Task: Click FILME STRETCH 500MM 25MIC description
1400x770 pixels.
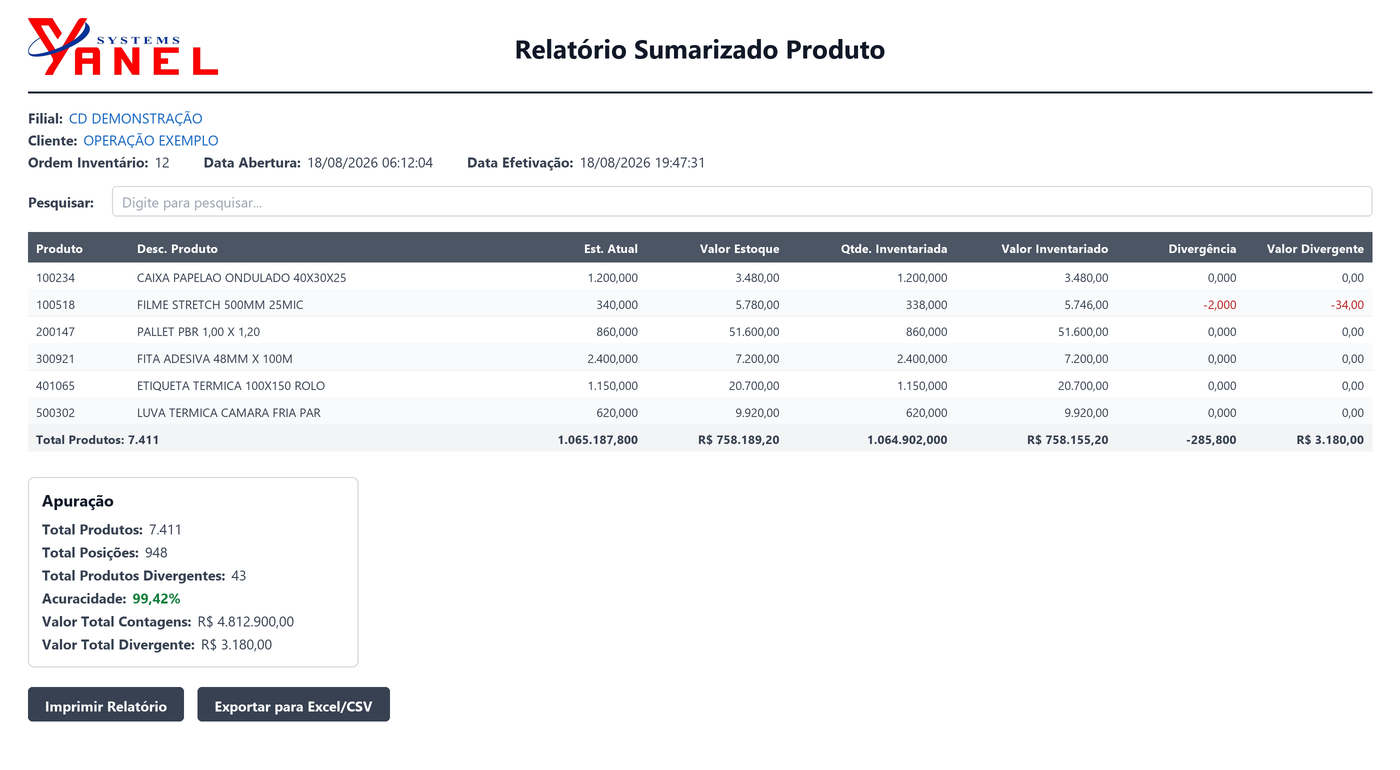Action: coord(220,305)
